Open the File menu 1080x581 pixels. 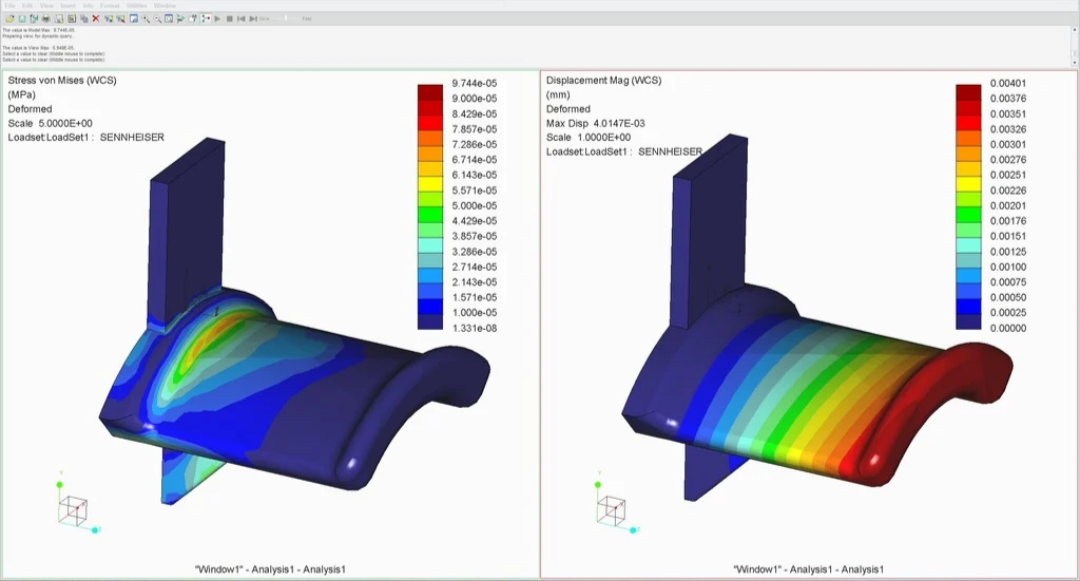pos(10,6)
